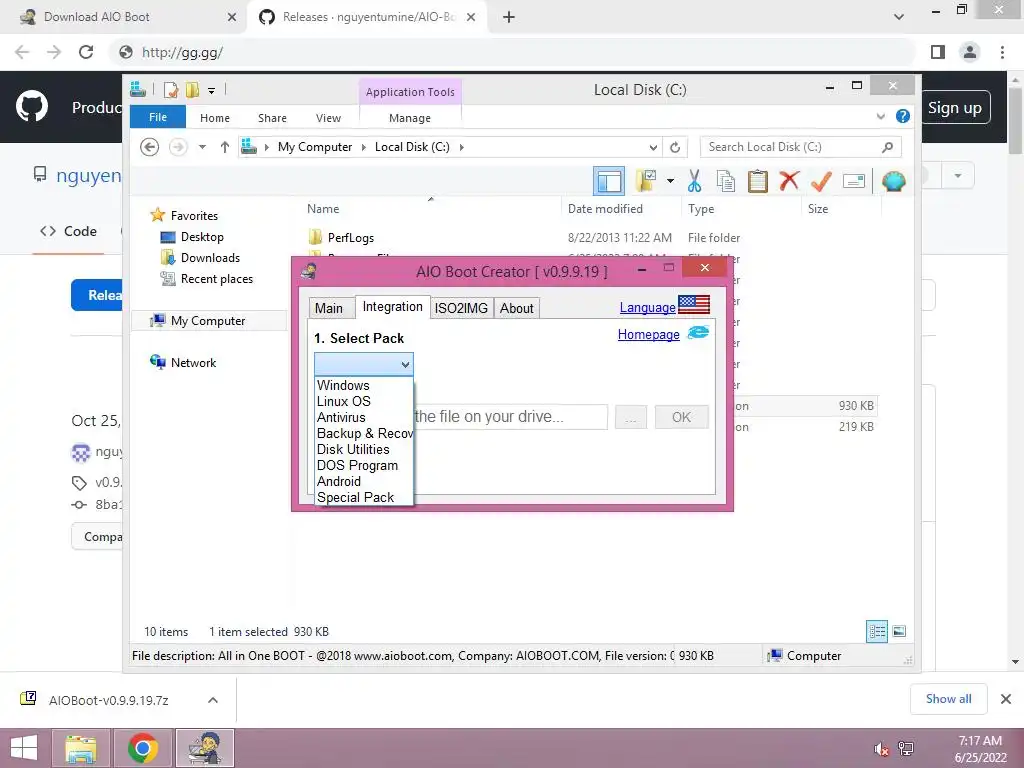The height and width of the screenshot is (768, 1024).
Task: Switch to the Share ribbon tab
Action: click(x=272, y=118)
